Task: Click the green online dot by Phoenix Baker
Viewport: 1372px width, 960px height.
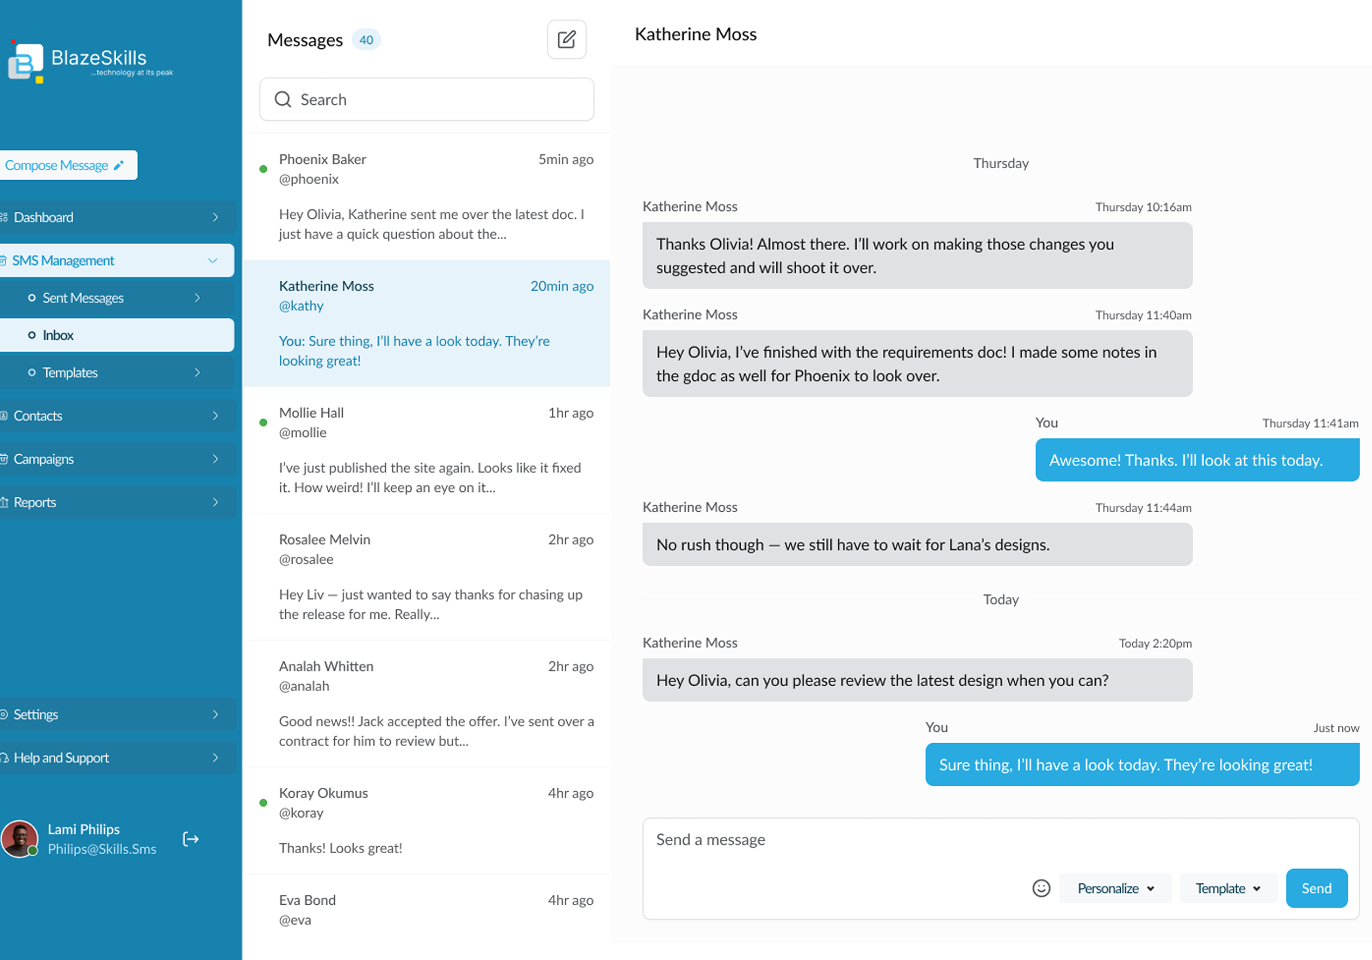Action: pyautogui.click(x=263, y=169)
